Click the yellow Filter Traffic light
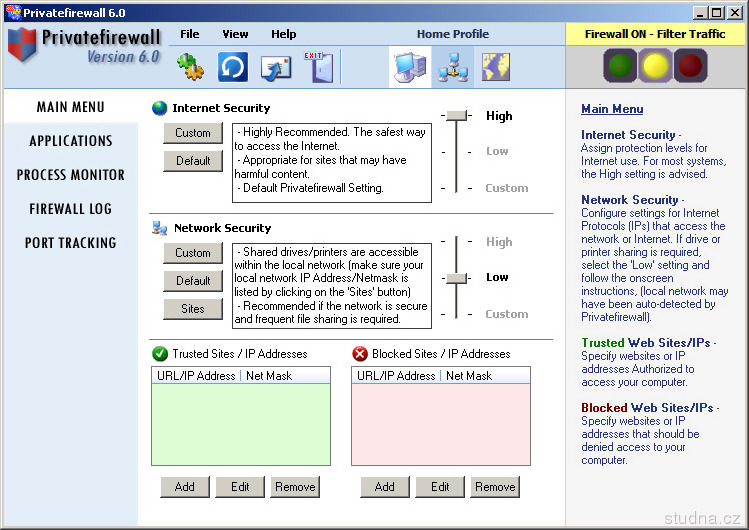Viewport: 749px width, 530px height. tap(655, 65)
